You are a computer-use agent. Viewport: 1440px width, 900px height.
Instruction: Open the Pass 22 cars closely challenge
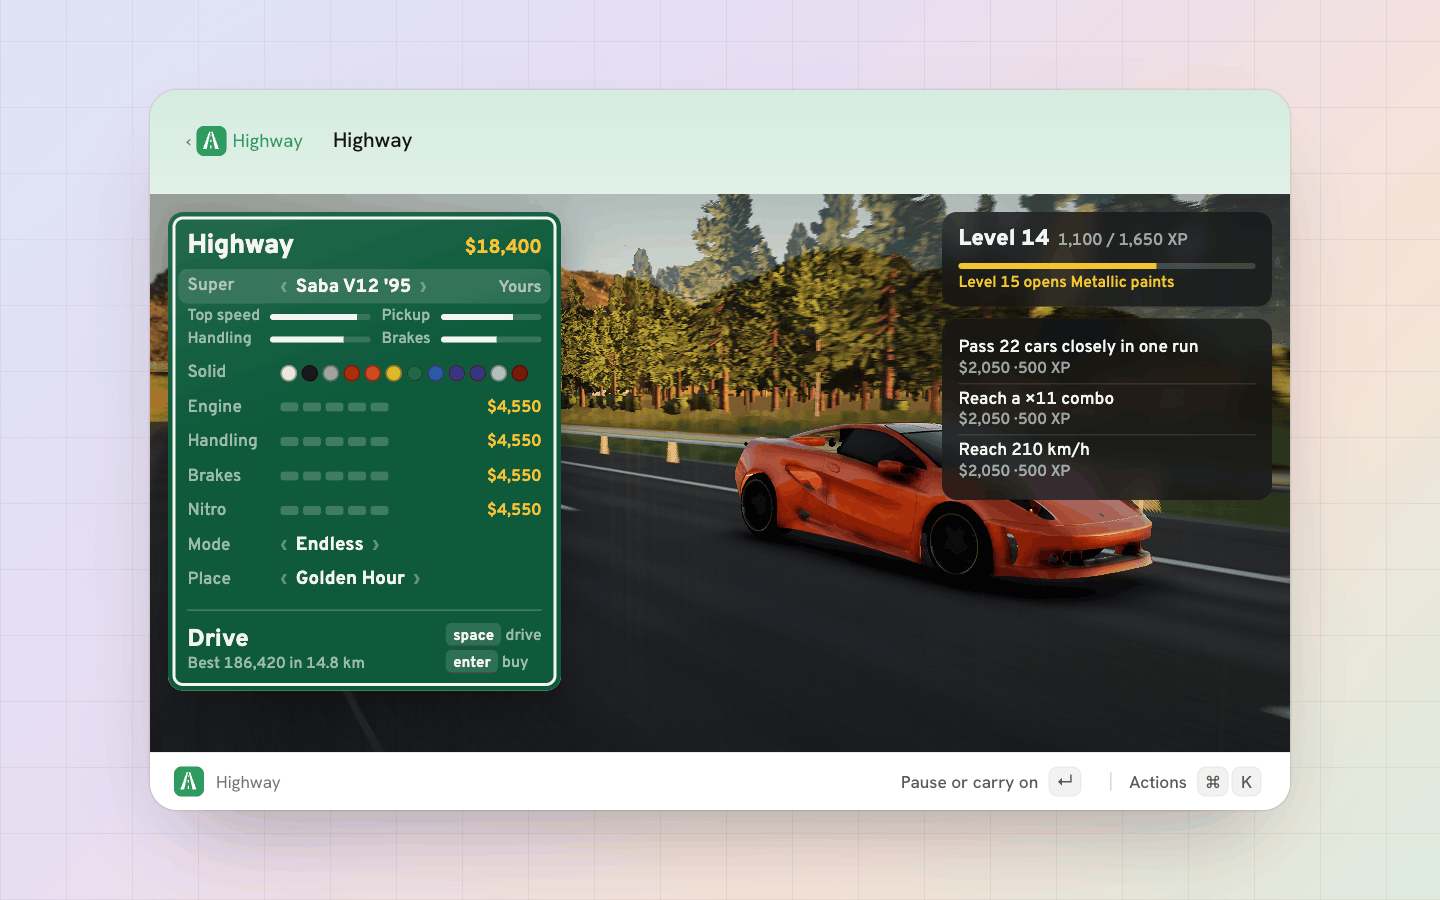(x=1107, y=357)
